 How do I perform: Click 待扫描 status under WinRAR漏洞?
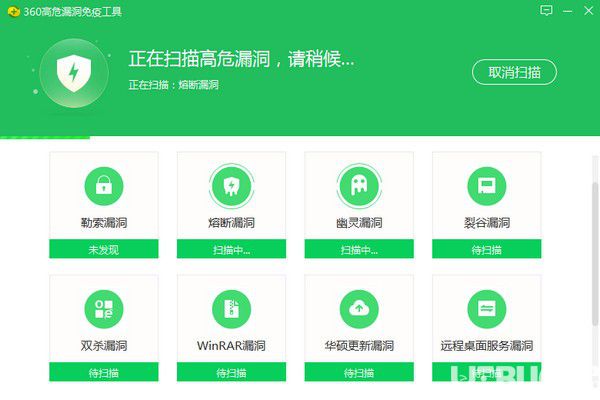click(x=231, y=372)
